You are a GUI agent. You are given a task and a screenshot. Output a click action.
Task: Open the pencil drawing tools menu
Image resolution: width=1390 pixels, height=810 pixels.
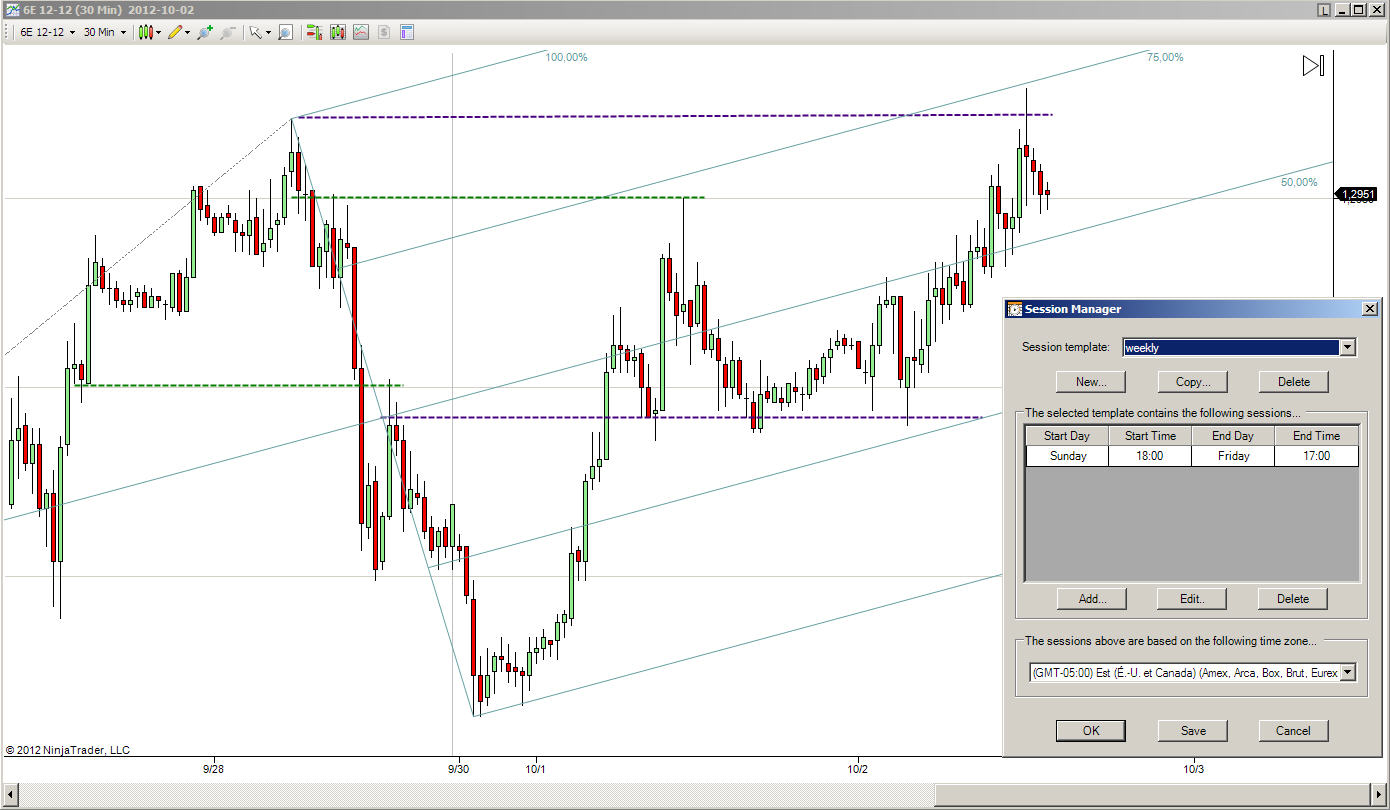179,32
